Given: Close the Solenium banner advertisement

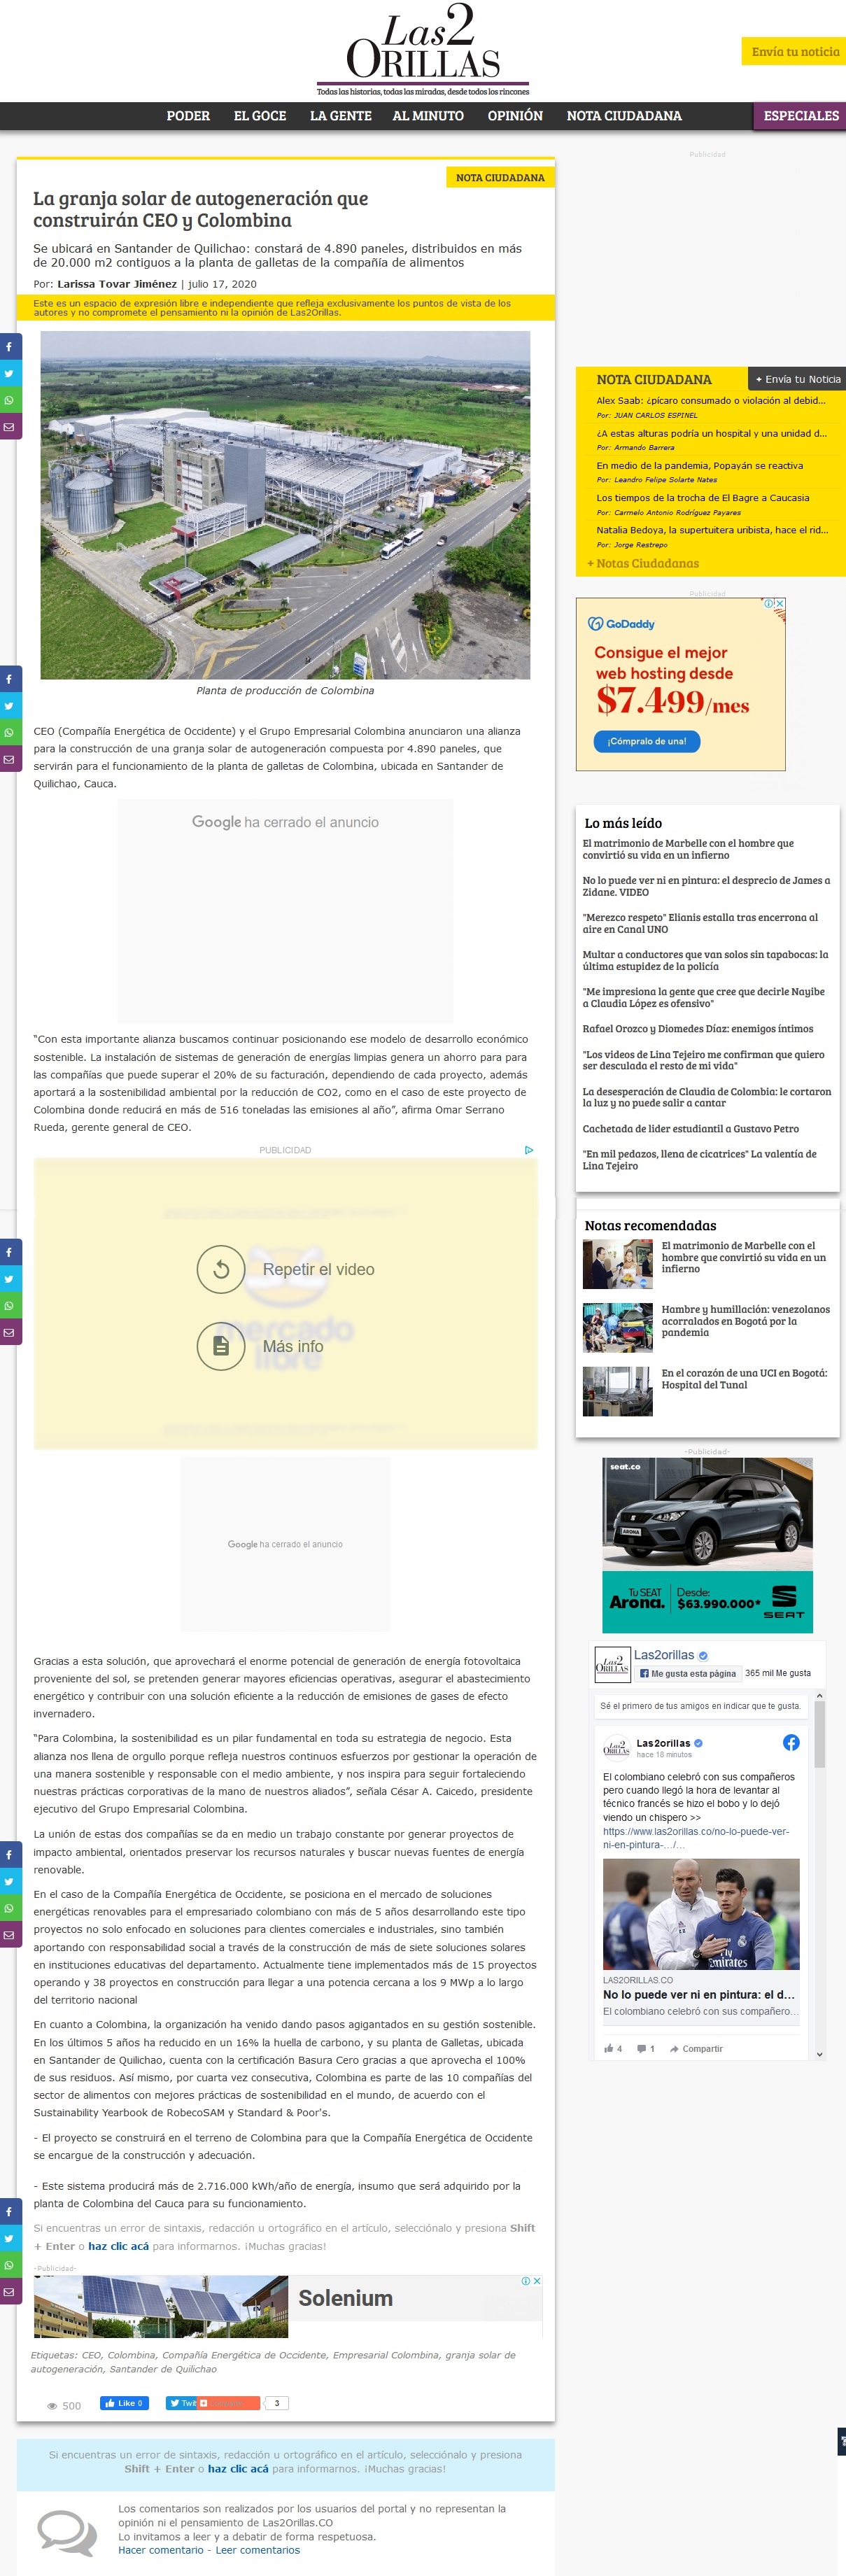Looking at the screenshot, I should pyautogui.click(x=537, y=2281).
